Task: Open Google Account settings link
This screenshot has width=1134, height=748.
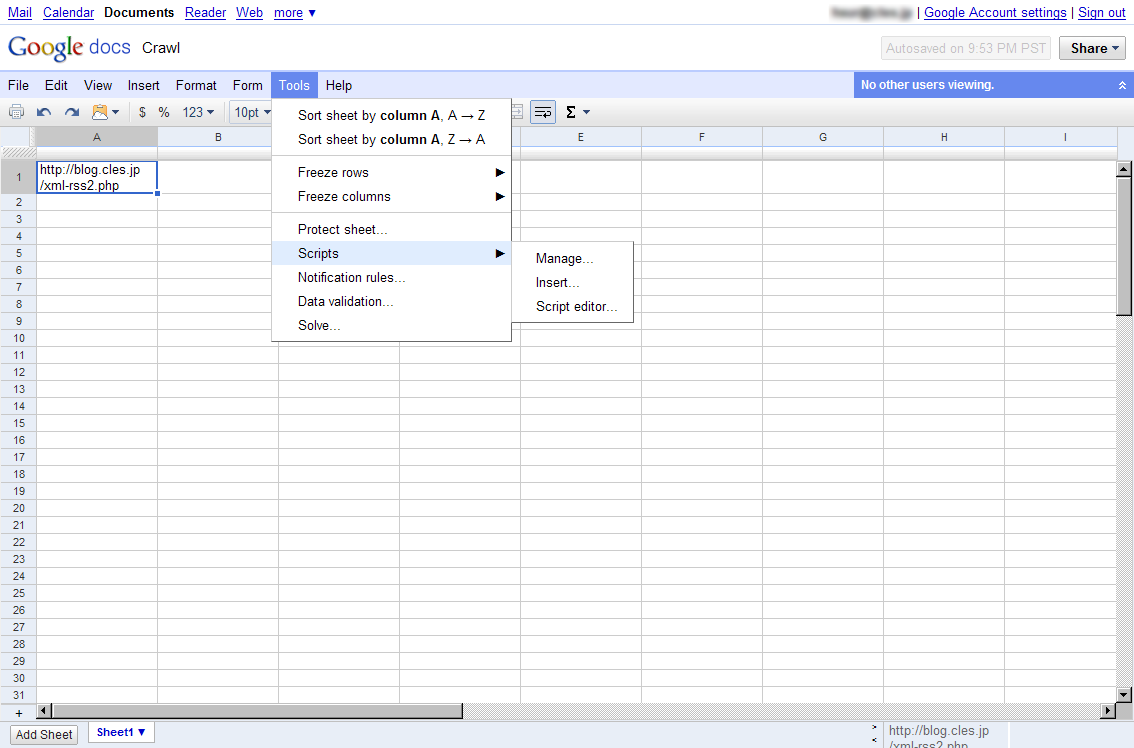Action: [995, 13]
